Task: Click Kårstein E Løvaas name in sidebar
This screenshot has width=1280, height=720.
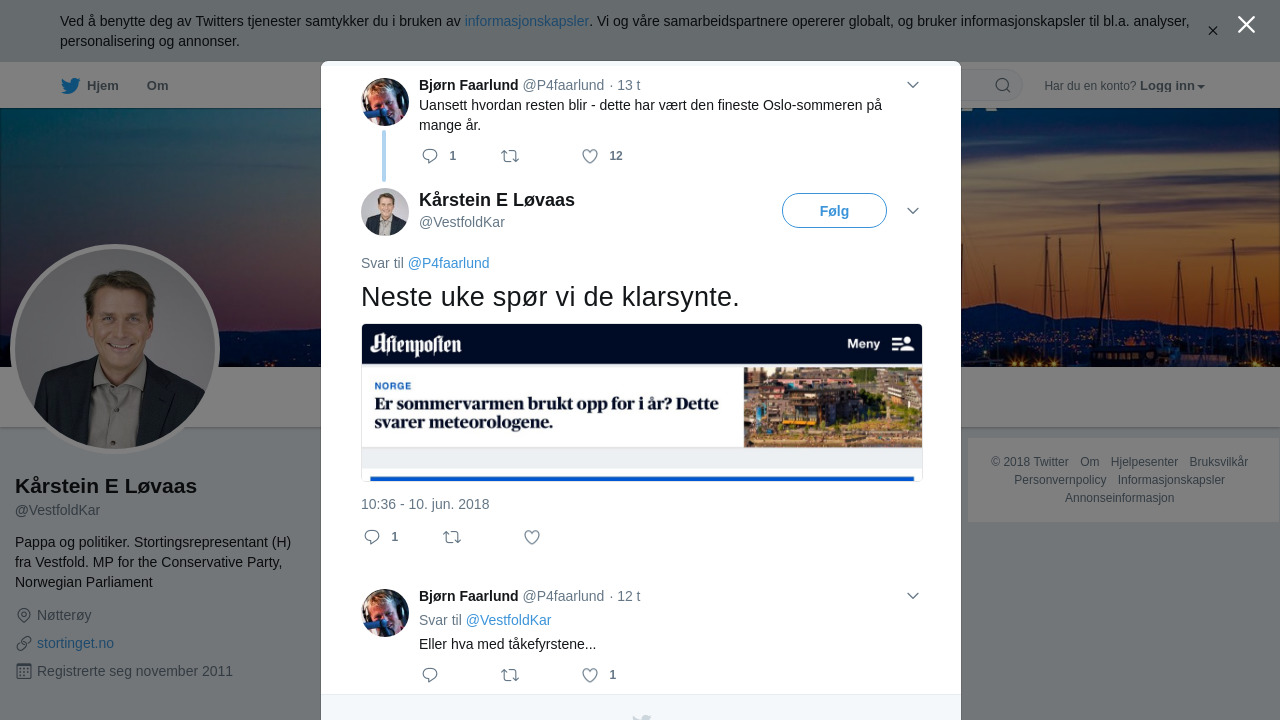Action: click(106, 486)
